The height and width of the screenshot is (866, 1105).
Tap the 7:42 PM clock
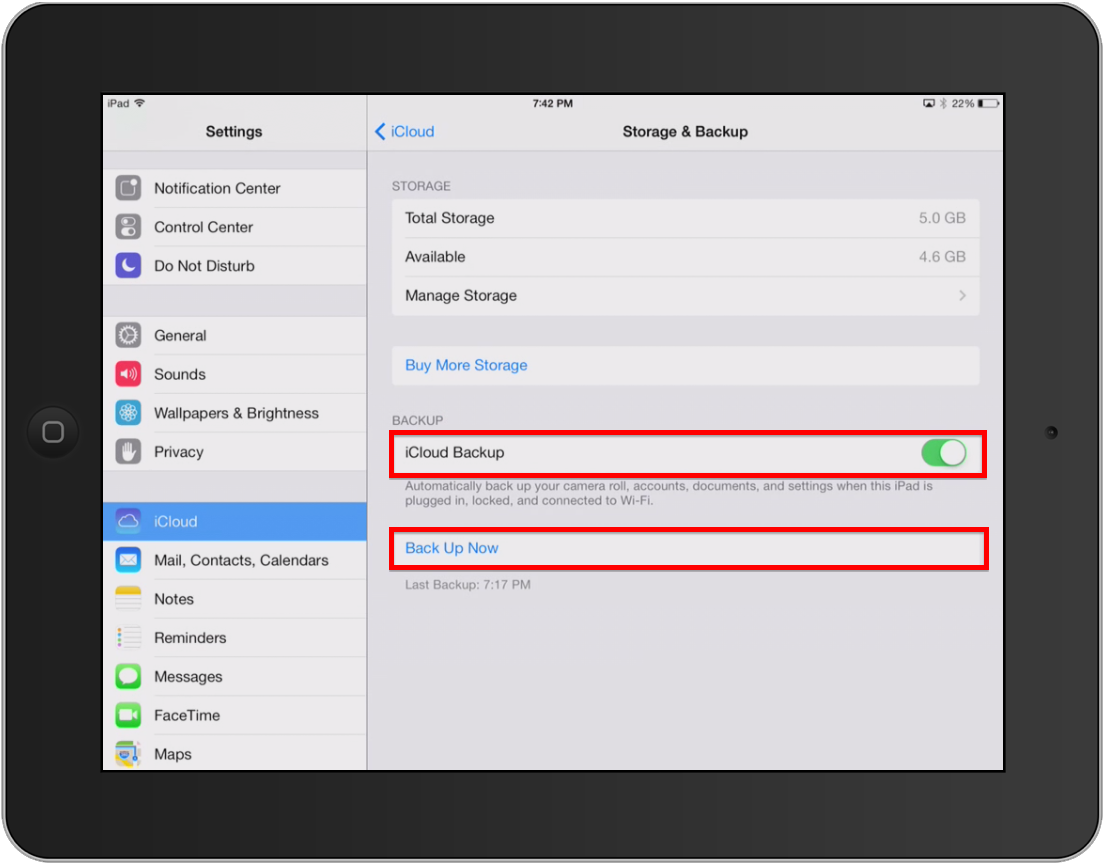552,104
